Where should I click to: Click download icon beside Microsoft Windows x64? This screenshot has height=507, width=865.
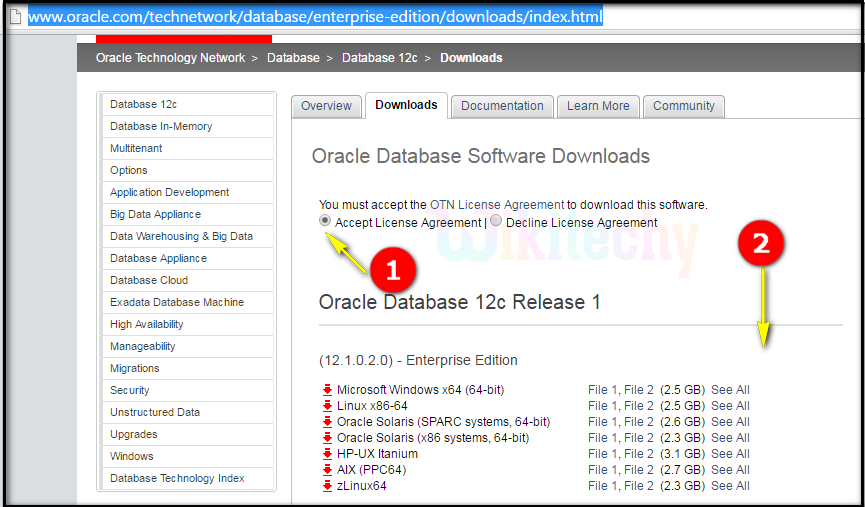(327, 390)
